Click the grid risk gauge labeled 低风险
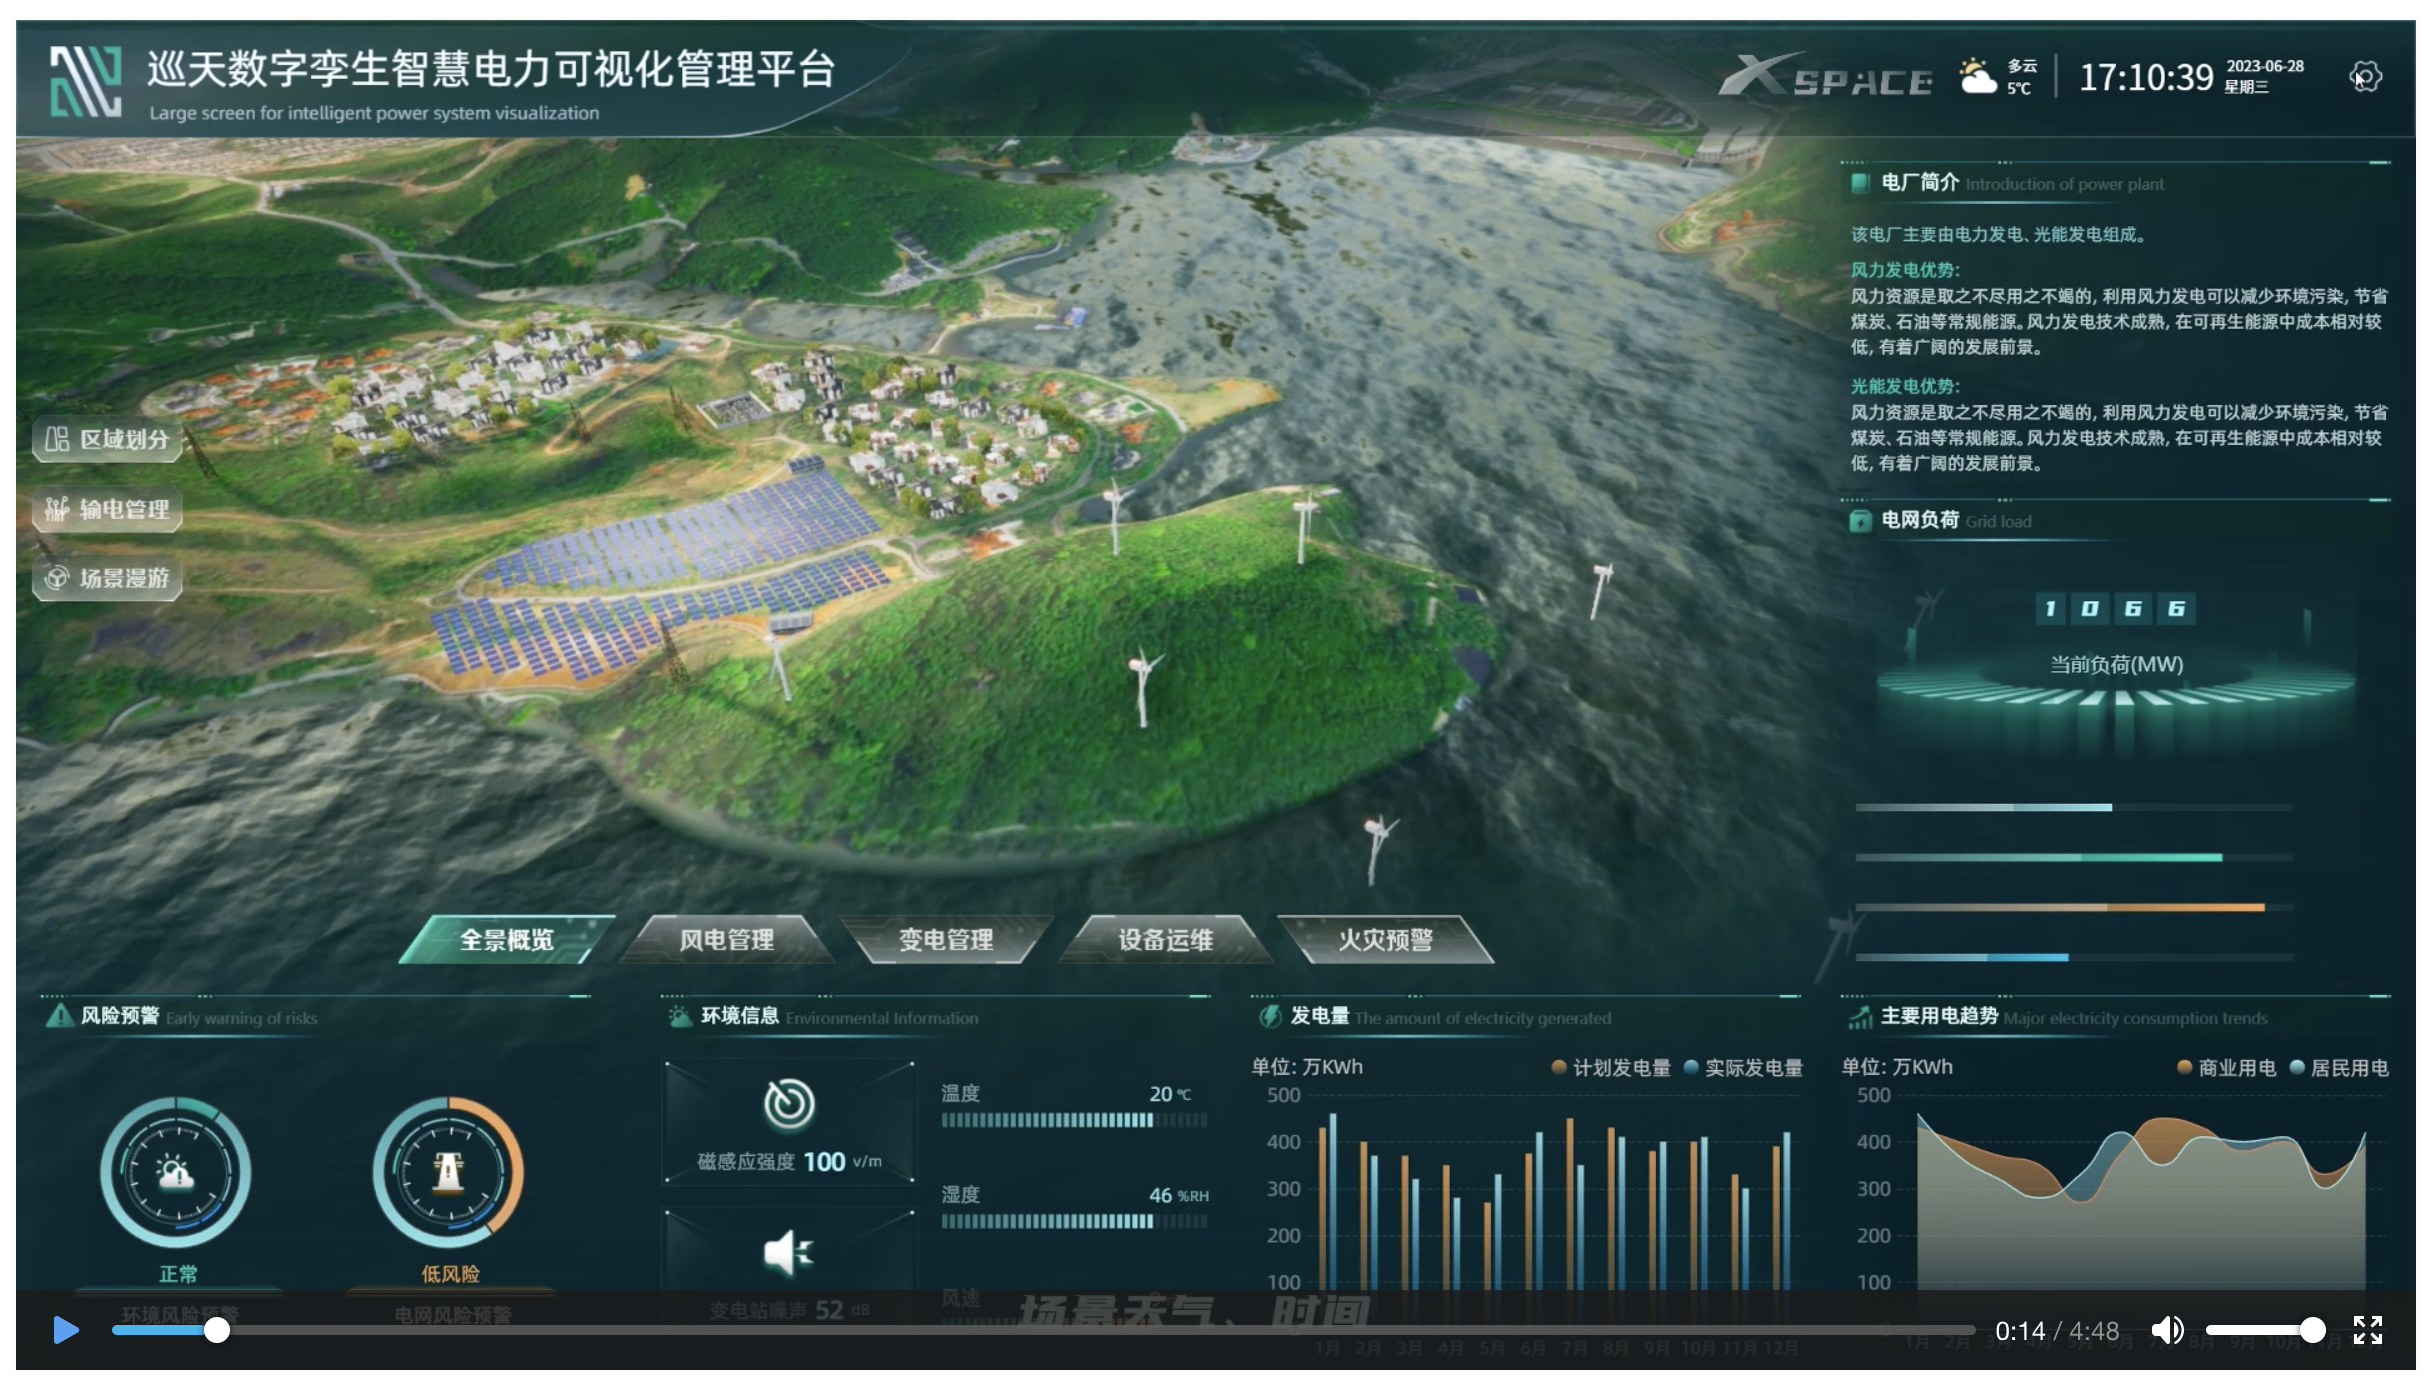The height and width of the screenshot is (1378, 2428). coord(448,1171)
